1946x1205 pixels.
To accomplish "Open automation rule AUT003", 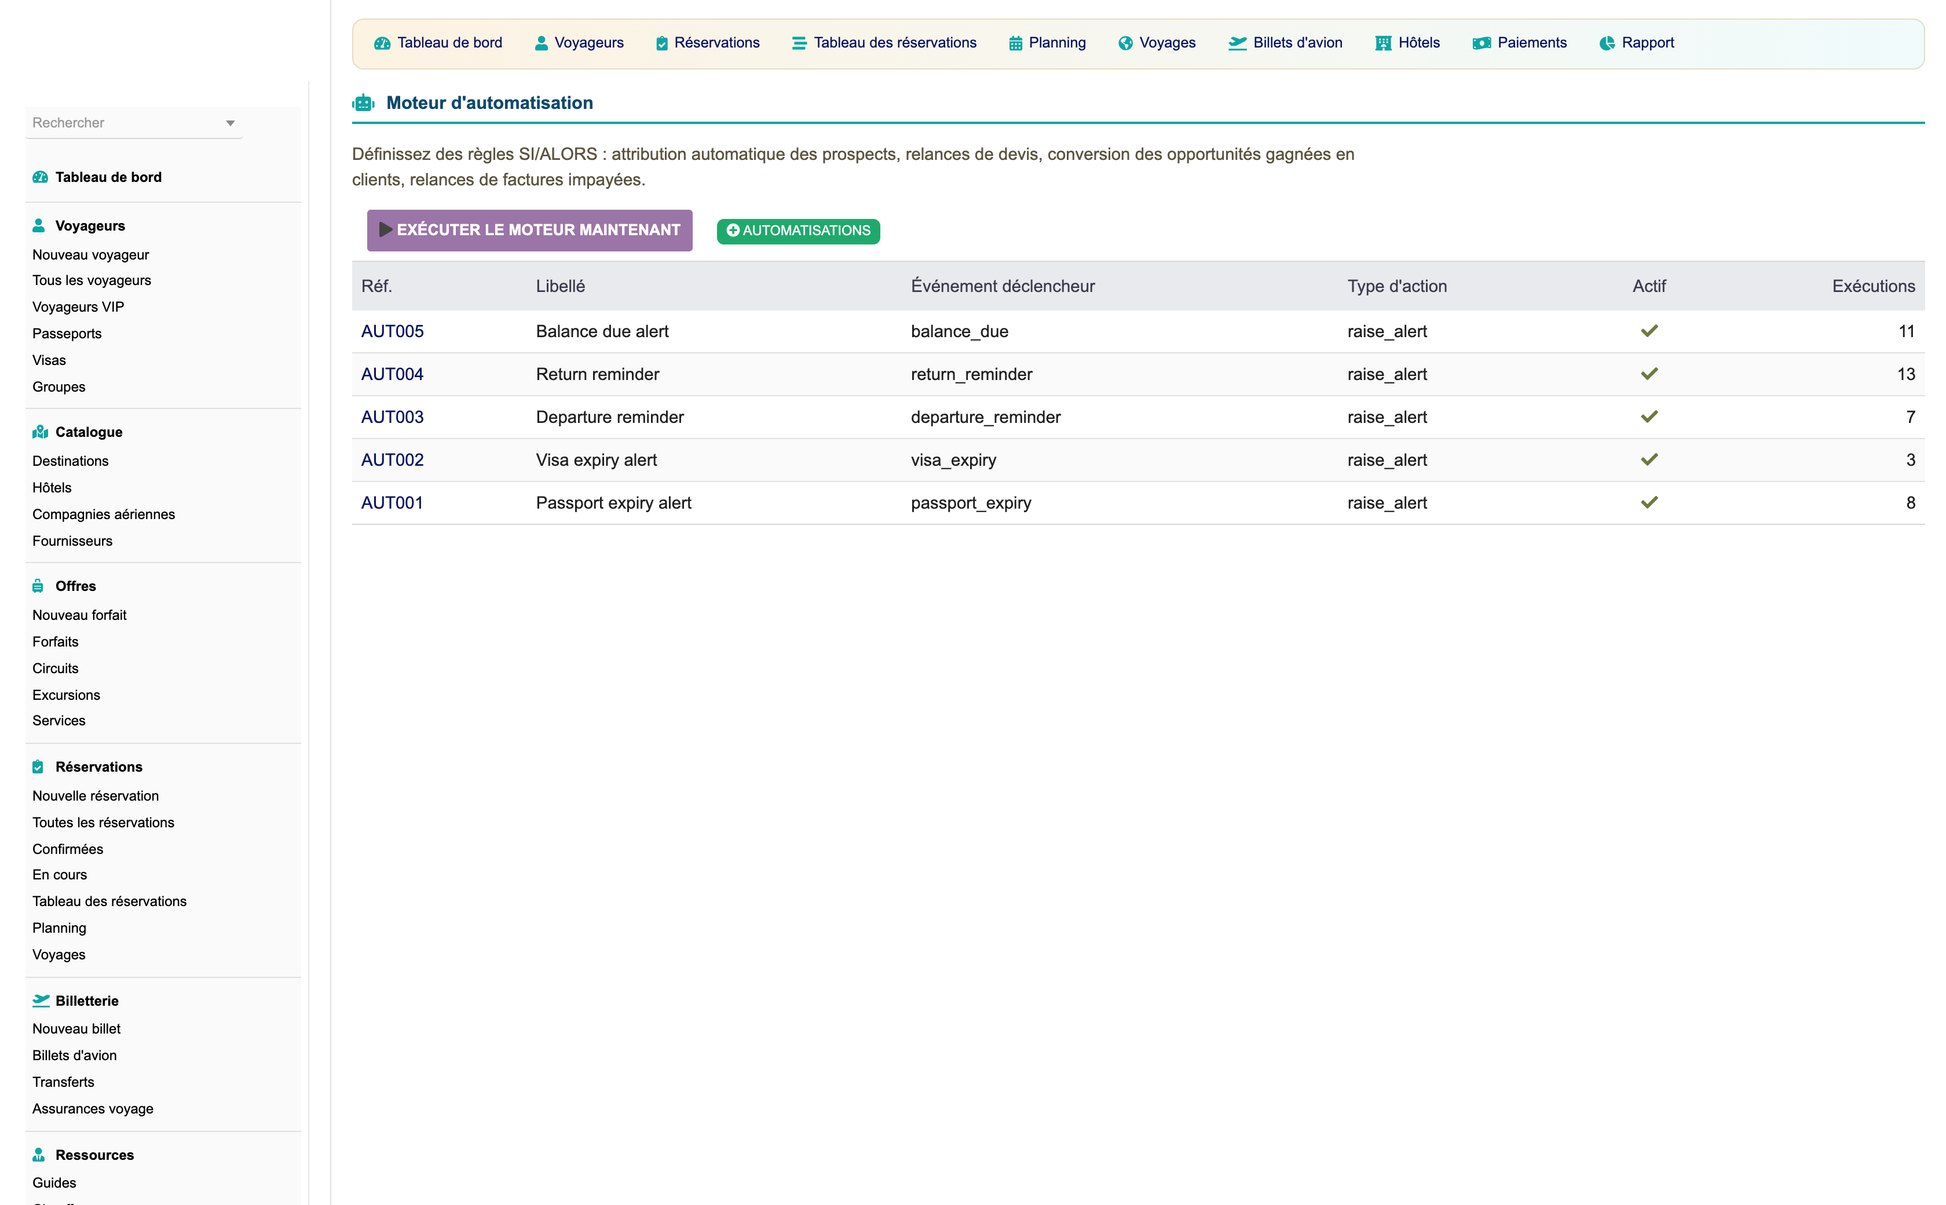I will [392, 417].
